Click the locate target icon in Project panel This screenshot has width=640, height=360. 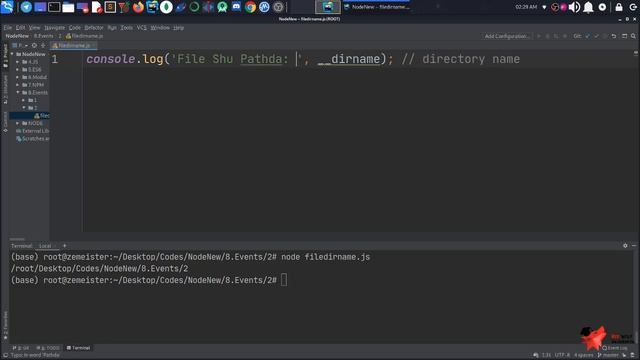pos(34,45)
